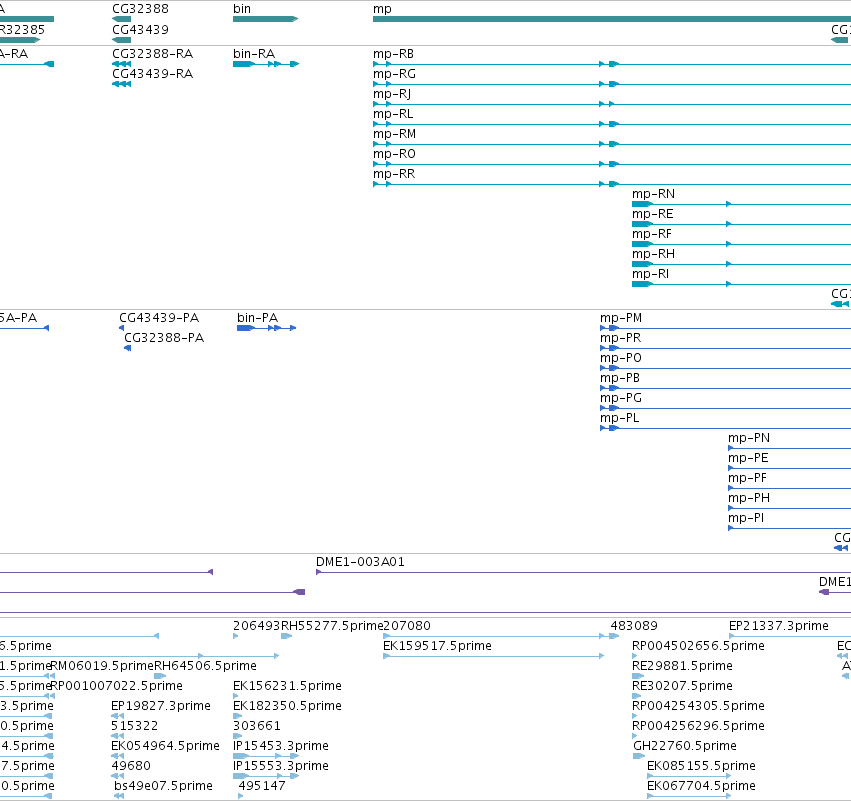This screenshot has height=801, width=851.
Task: Click the 515322 feature label
Action: [135, 726]
